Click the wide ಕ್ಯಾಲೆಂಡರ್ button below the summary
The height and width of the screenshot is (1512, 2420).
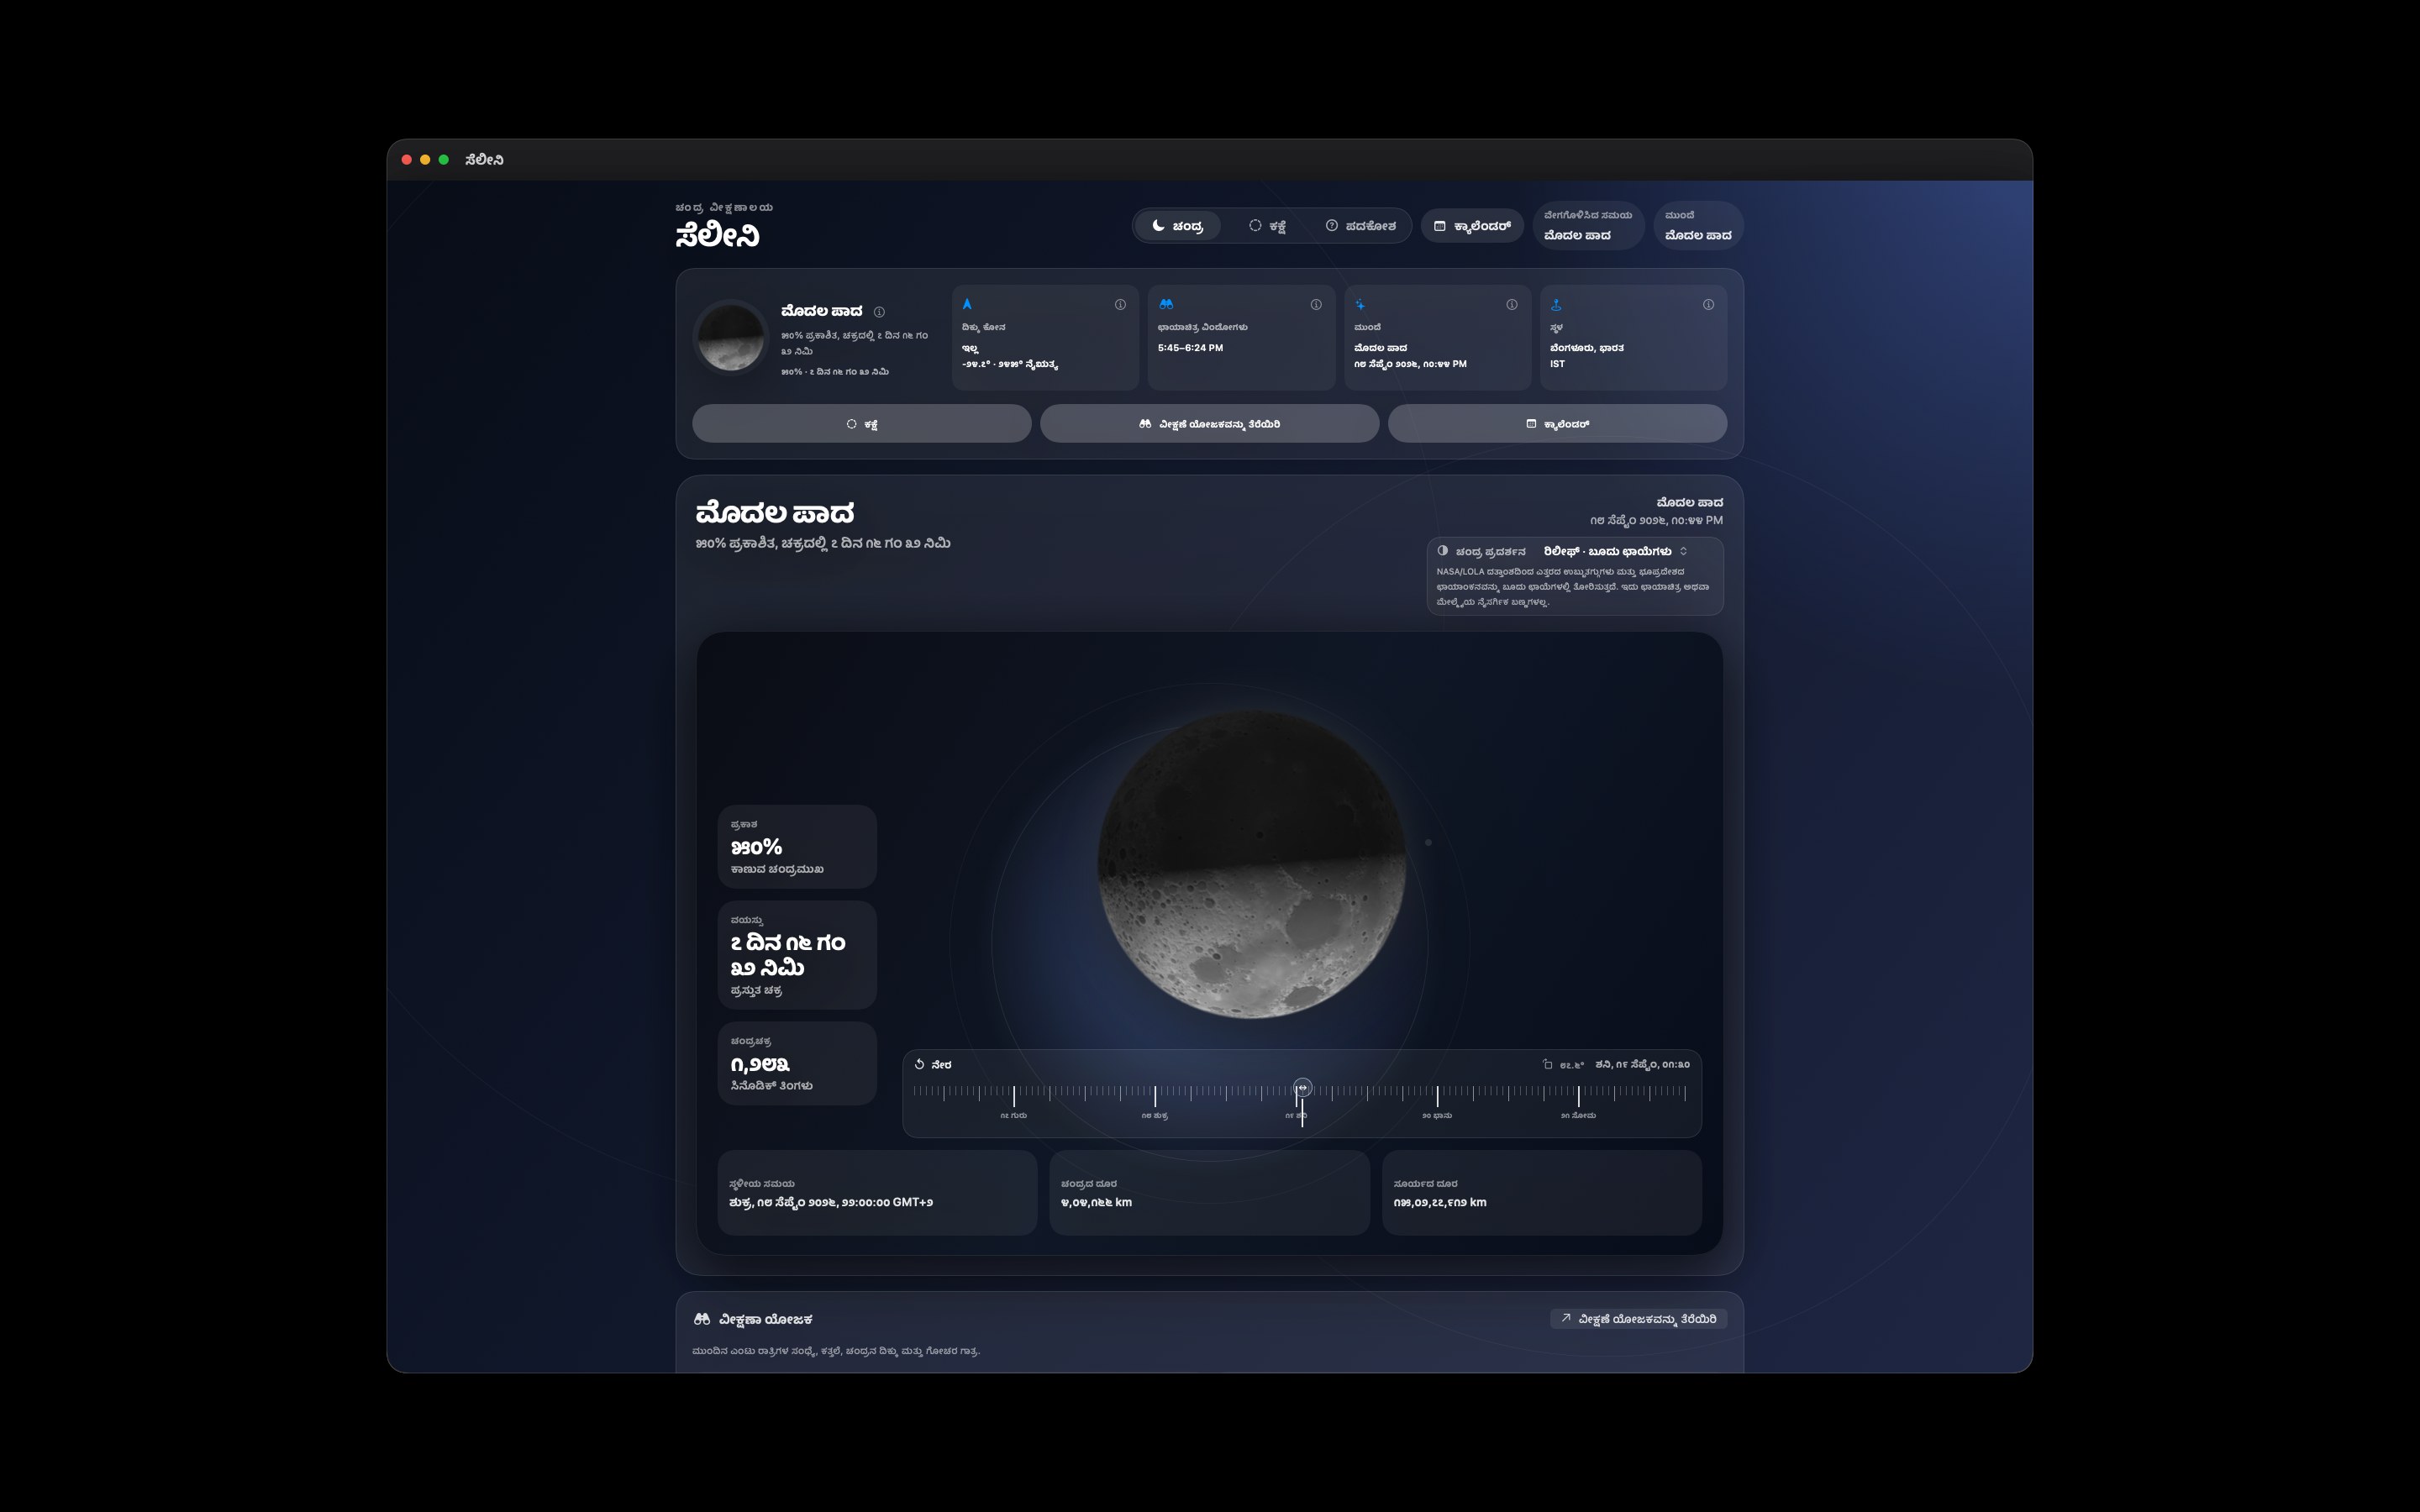tap(1557, 424)
